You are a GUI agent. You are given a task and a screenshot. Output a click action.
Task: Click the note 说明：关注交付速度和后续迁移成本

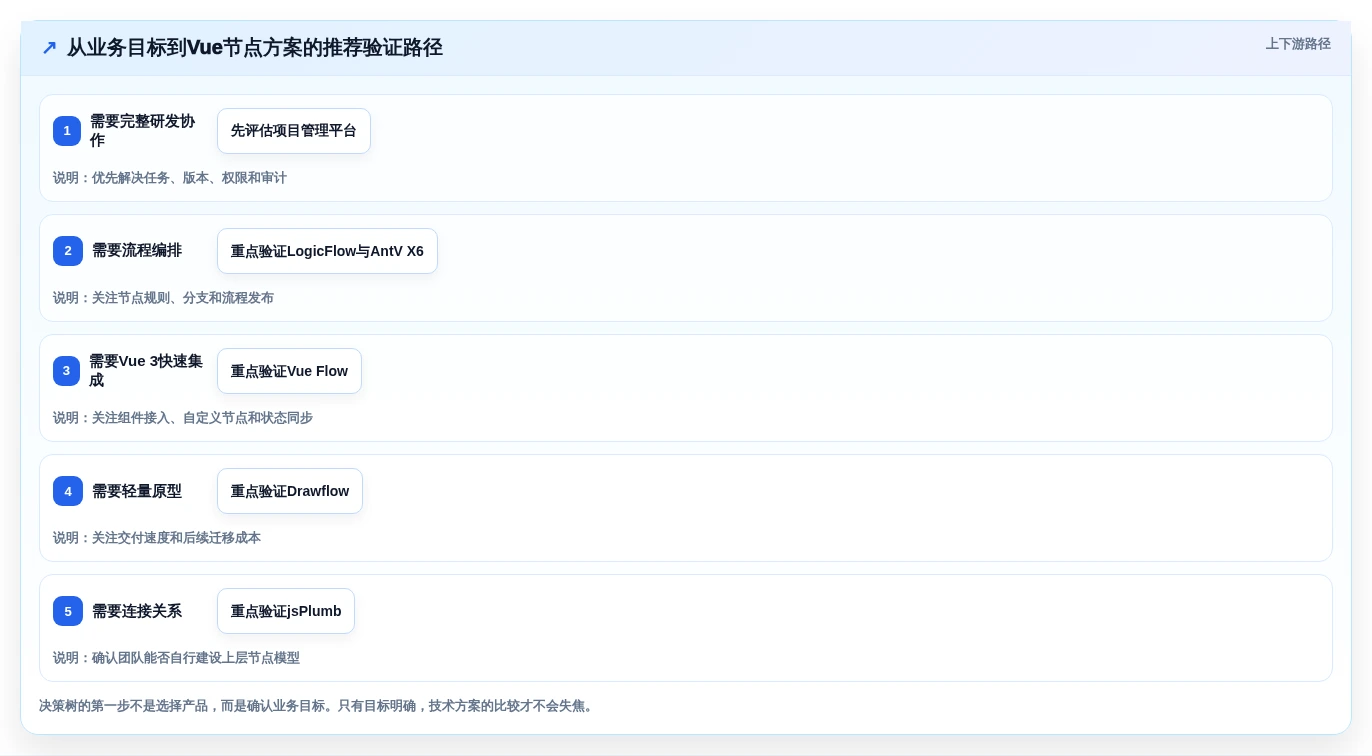[157, 538]
